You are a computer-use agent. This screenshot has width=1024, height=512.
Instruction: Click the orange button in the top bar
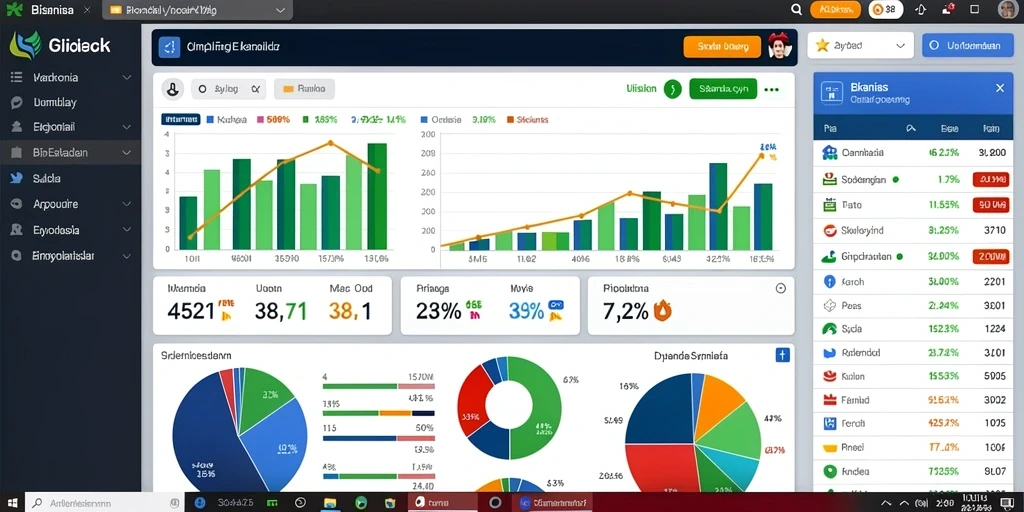click(x=835, y=9)
